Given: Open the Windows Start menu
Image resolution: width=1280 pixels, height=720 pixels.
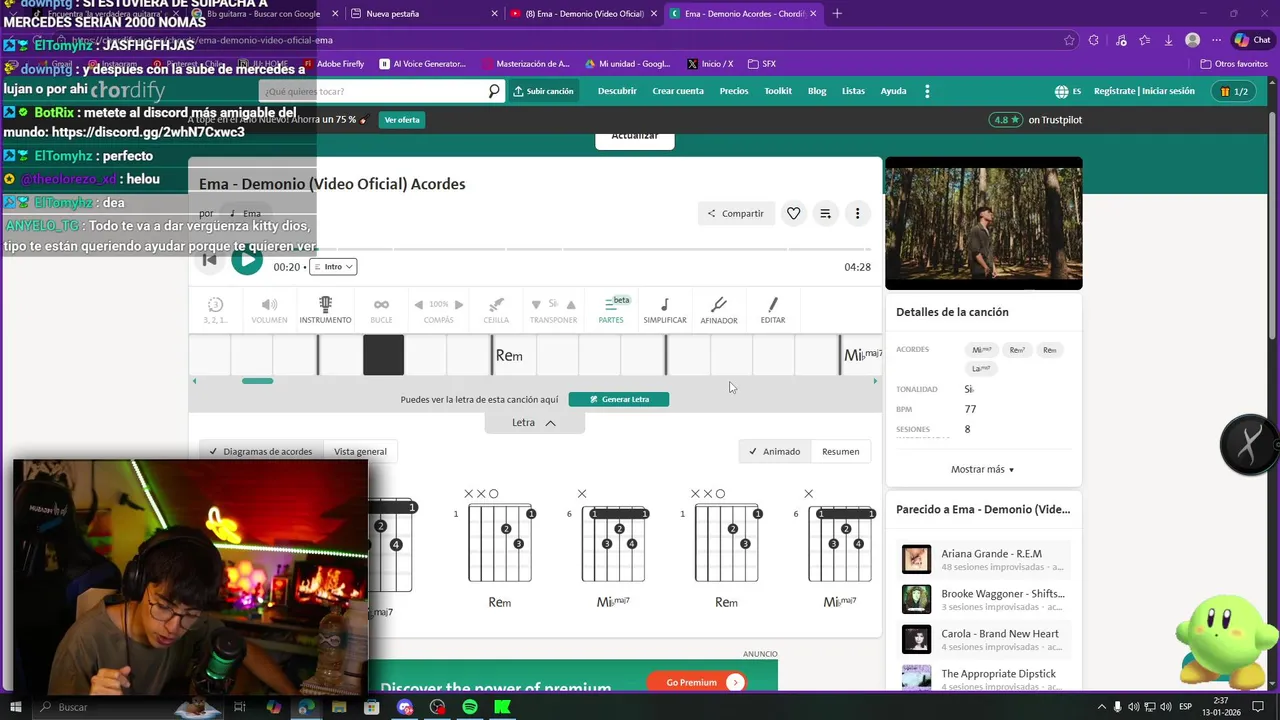Looking at the screenshot, I should 15,707.
